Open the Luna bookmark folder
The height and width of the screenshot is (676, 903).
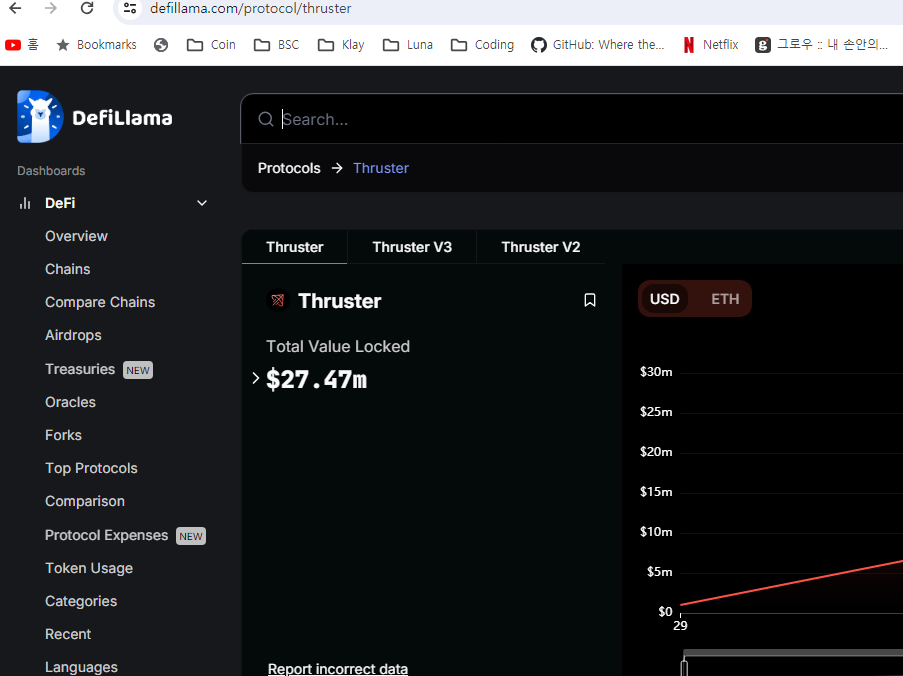408,45
